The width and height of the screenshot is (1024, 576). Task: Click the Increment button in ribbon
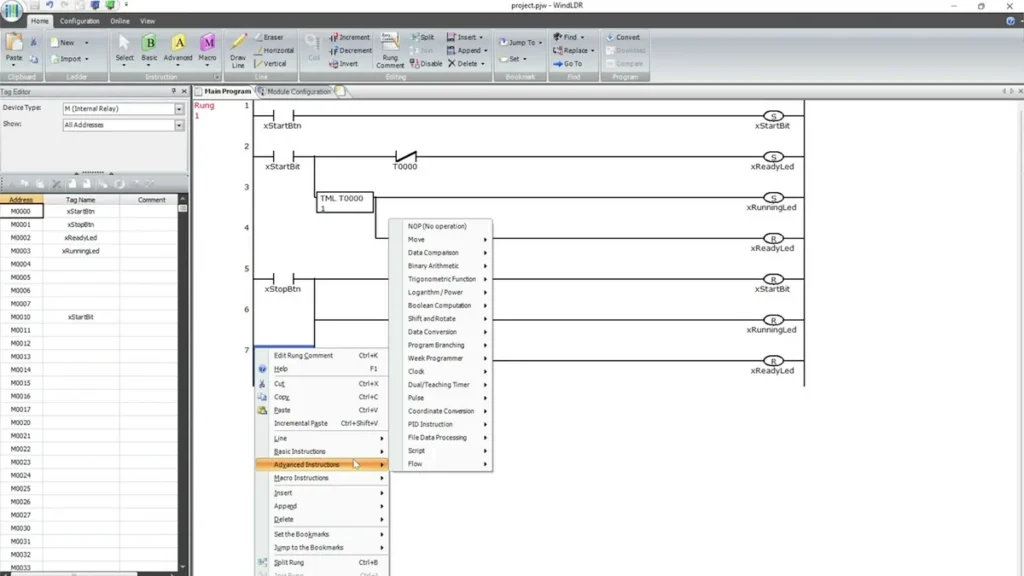[349, 37]
